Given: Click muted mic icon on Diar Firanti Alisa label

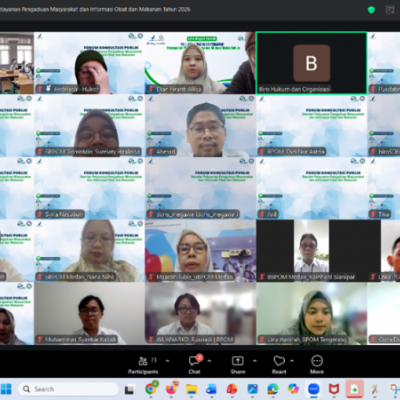Looking at the screenshot, I should (151, 89).
